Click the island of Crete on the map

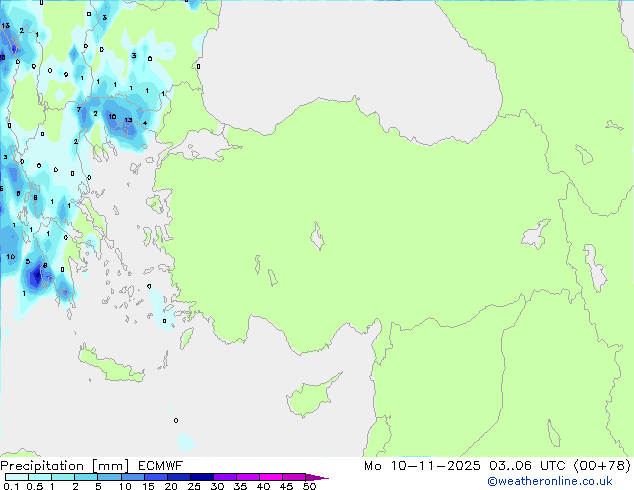109,366
